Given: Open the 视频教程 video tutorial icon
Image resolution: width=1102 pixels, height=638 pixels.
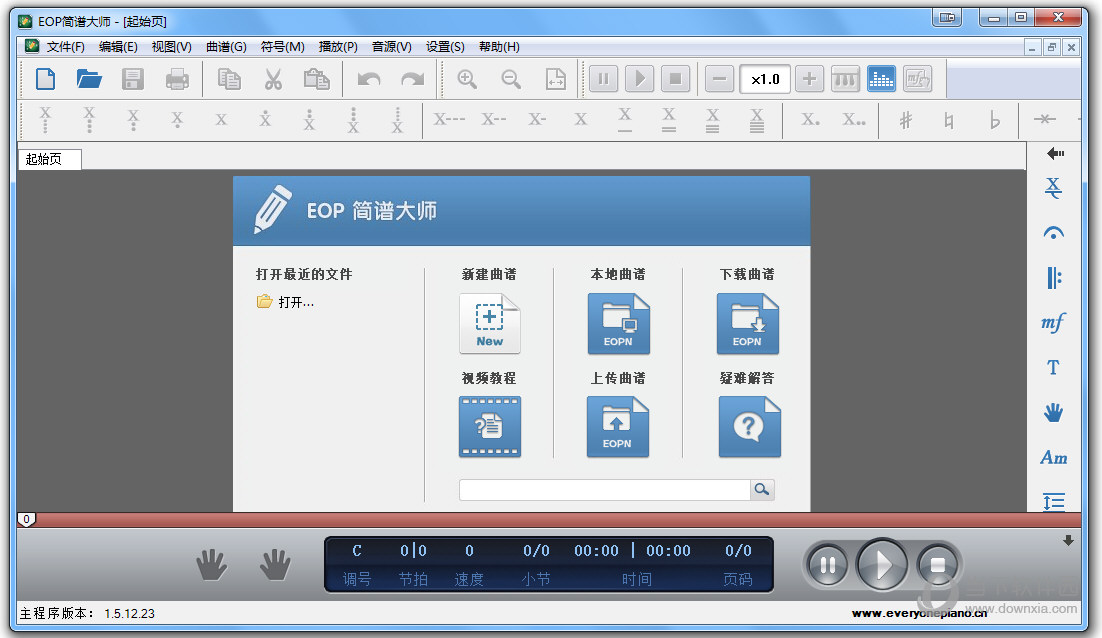Looking at the screenshot, I should coord(490,427).
